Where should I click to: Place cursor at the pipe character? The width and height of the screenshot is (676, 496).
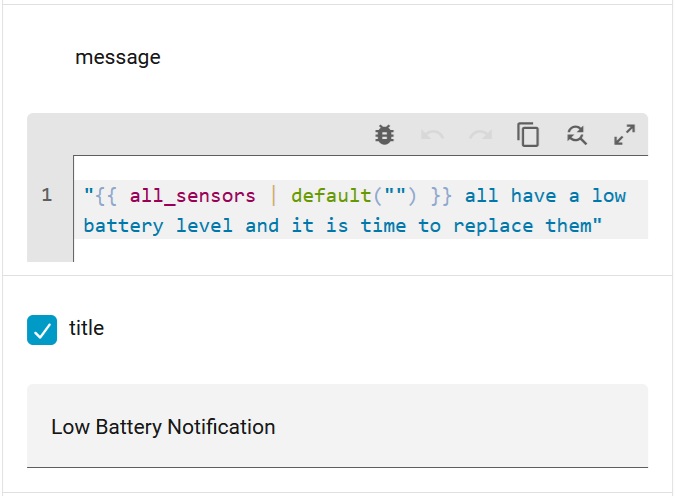[273, 196]
